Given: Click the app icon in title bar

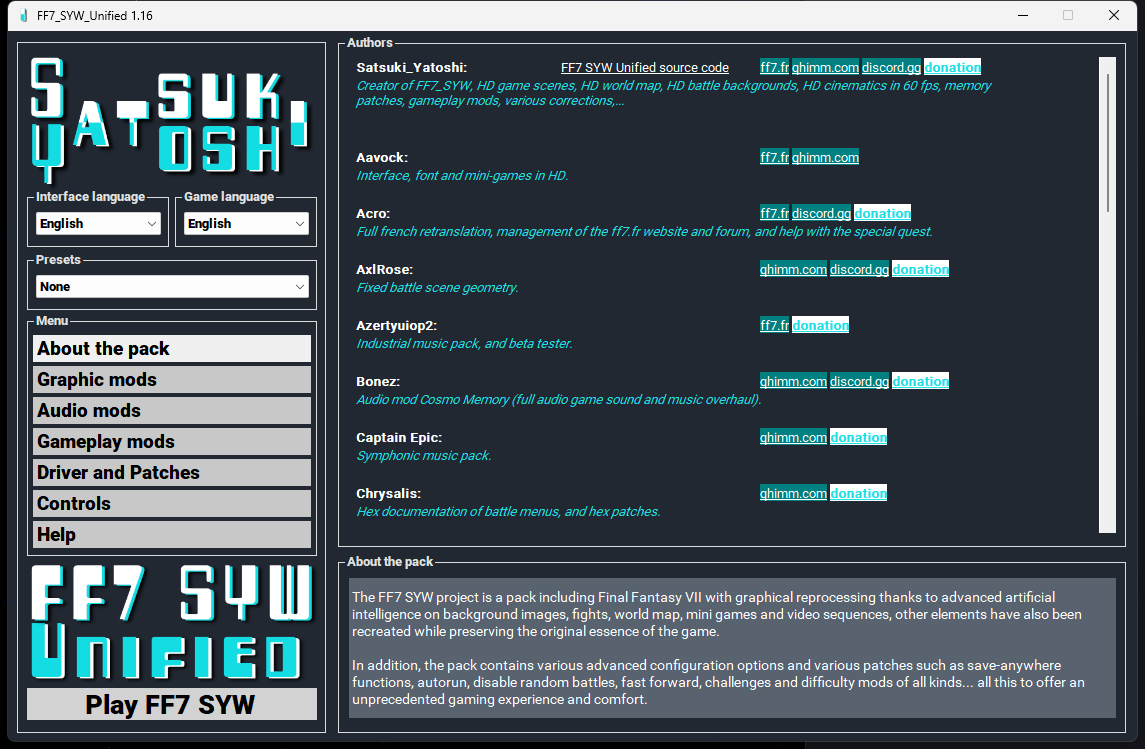Looking at the screenshot, I should [23, 15].
